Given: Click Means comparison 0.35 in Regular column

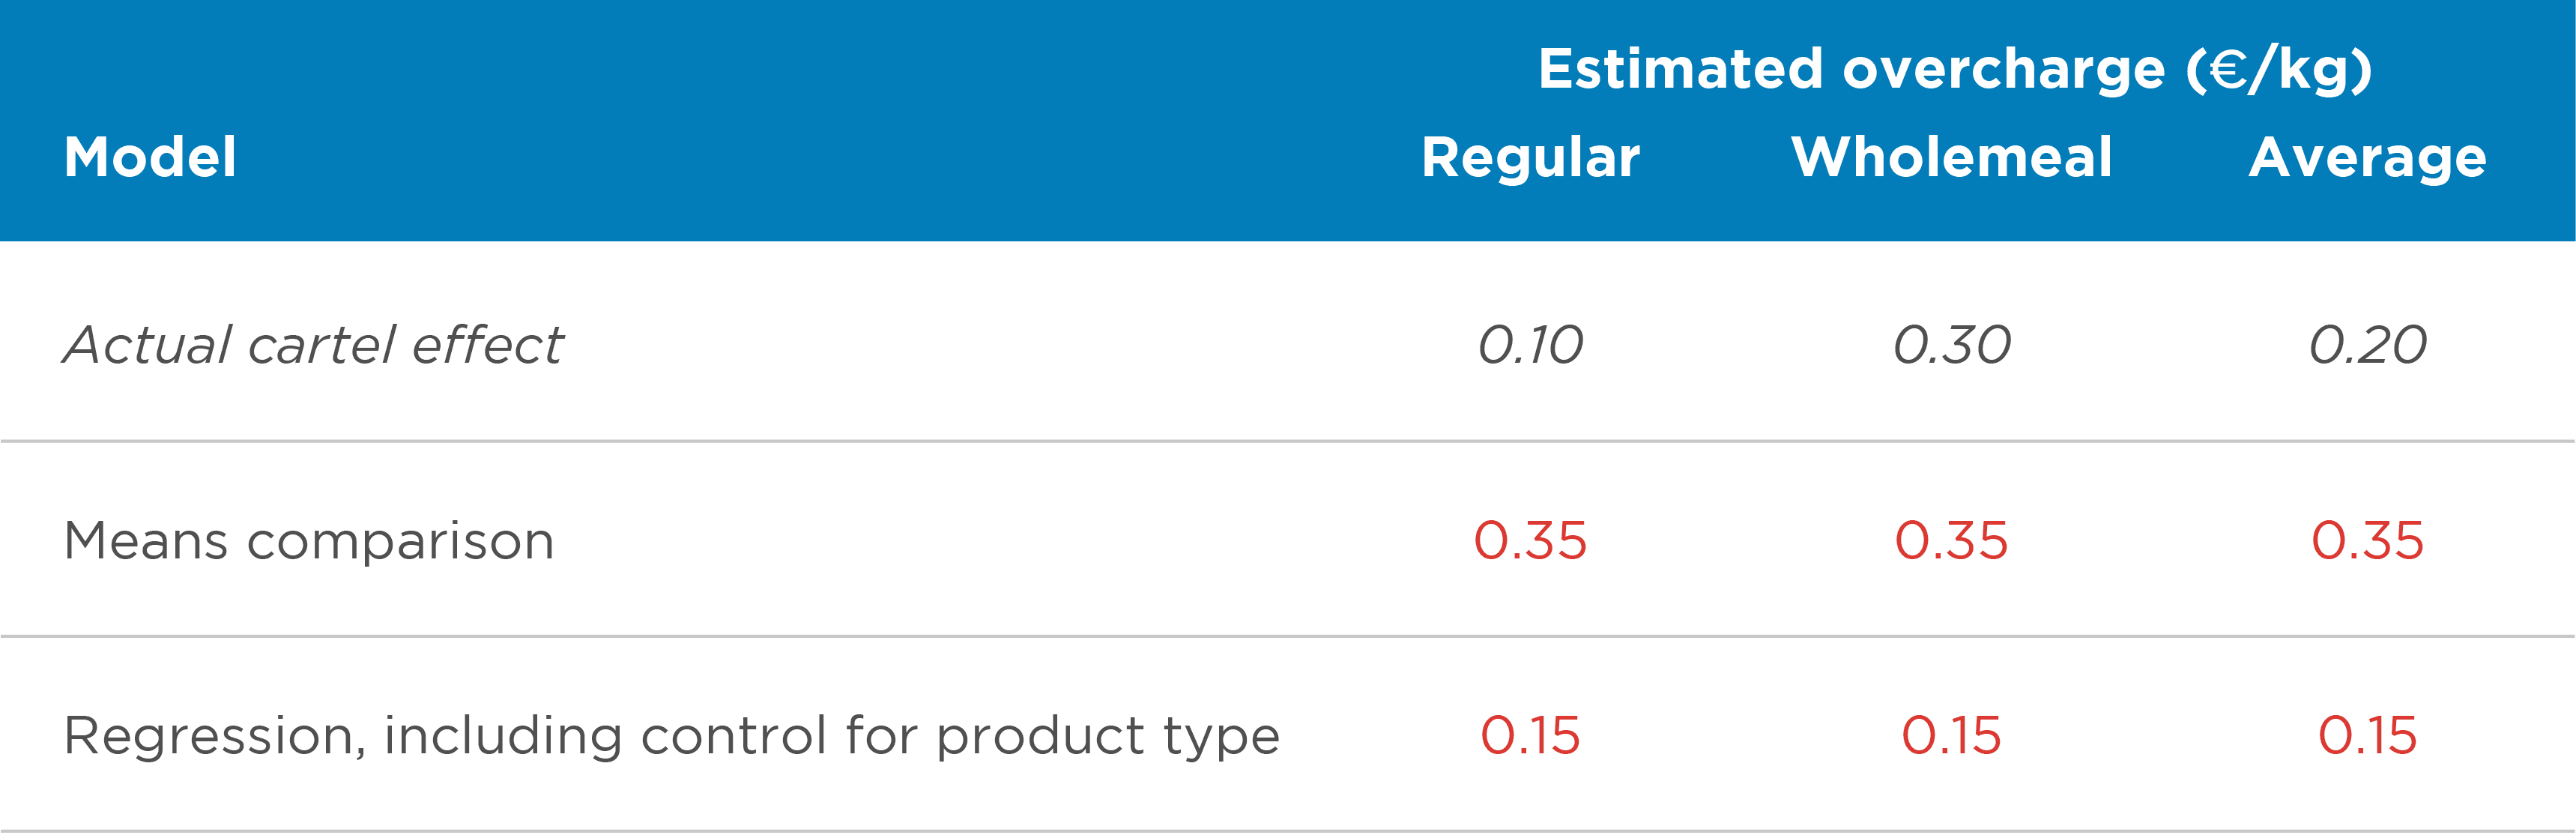Looking at the screenshot, I should 1530,541.
